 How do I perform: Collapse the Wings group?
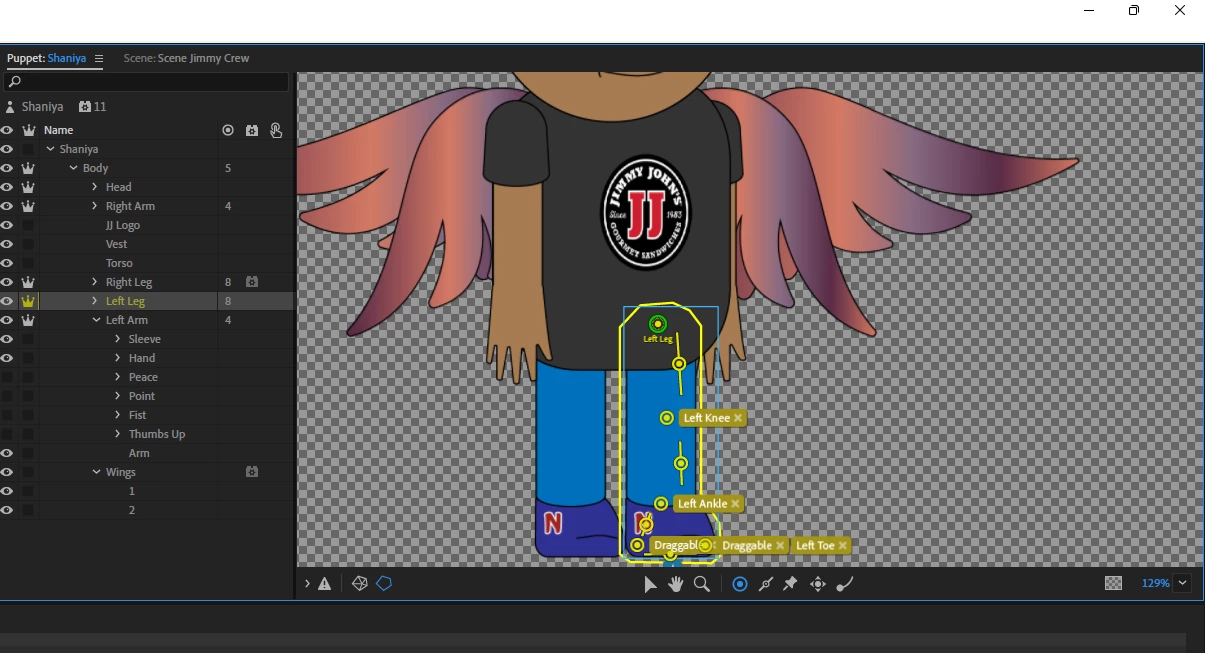[x=96, y=472]
